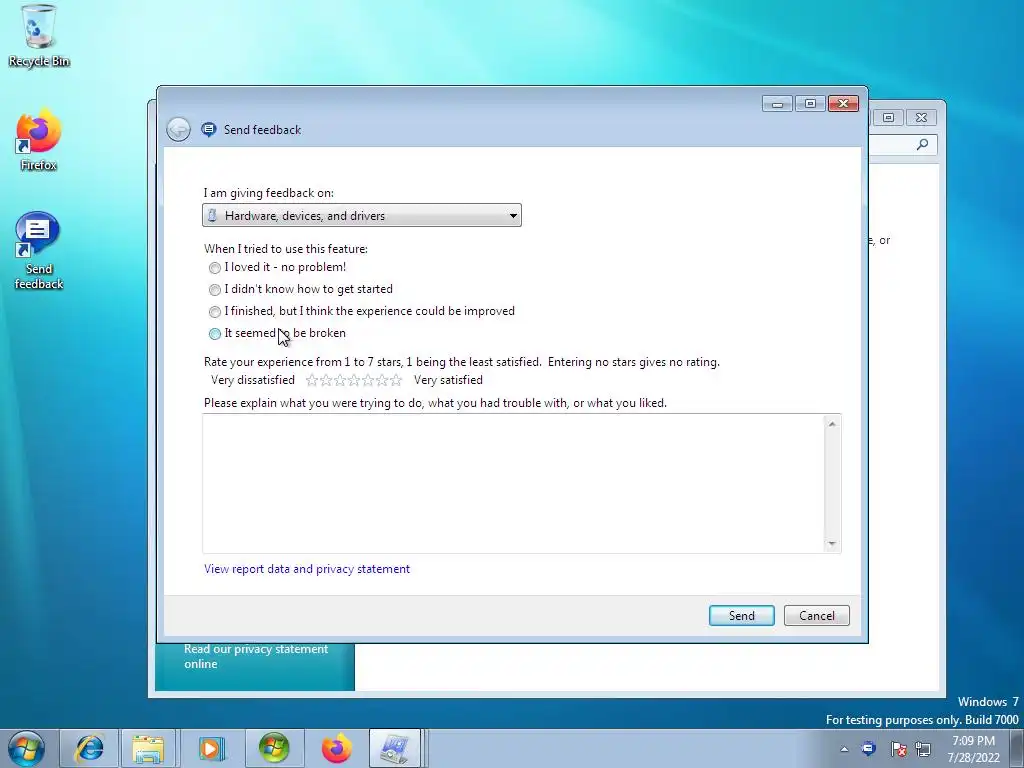Image resolution: width=1024 pixels, height=768 pixels.
Task: Click the Show desktop button on taskbar
Action: pyautogui.click(x=1017, y=748)
